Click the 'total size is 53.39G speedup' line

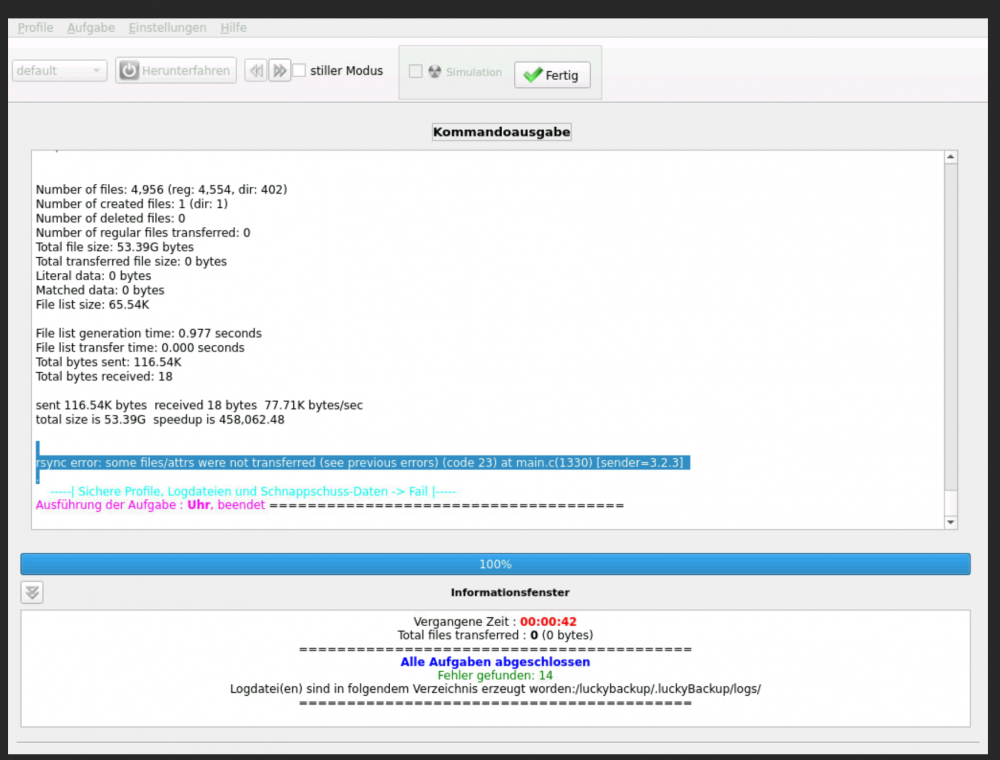(x=160, y=420)
